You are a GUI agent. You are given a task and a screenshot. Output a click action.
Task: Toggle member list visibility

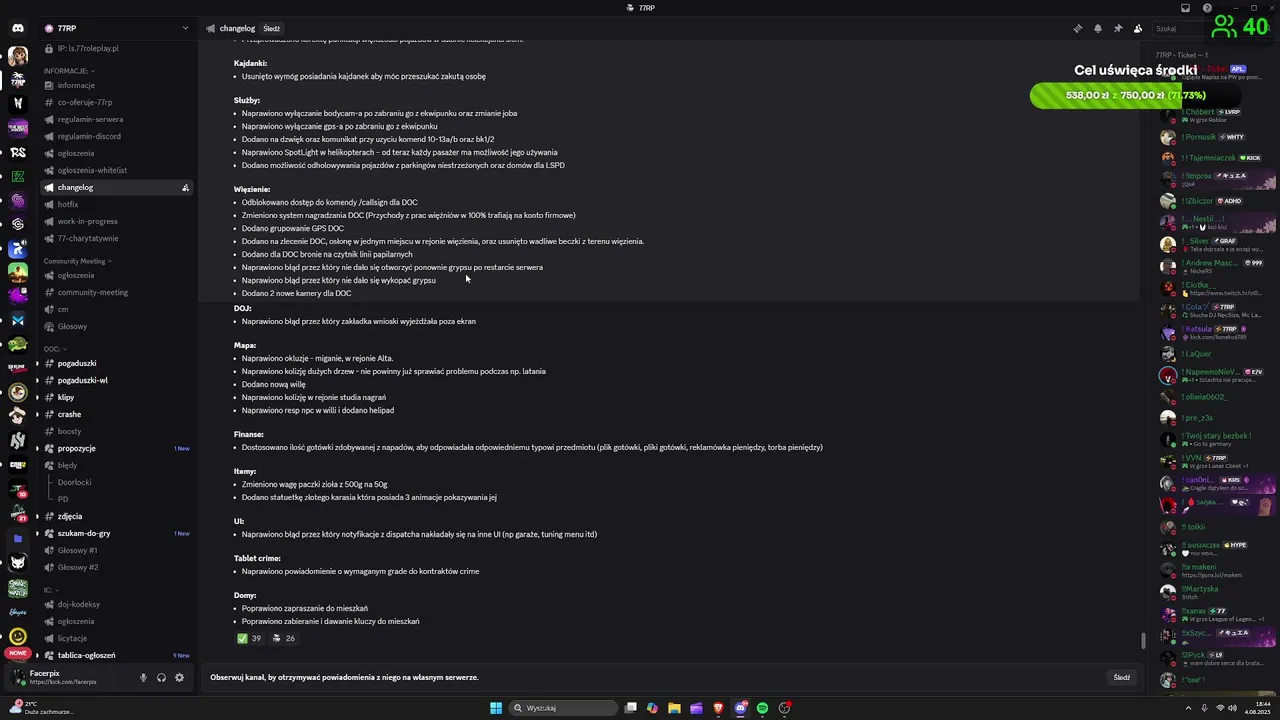click(1138, 29)
